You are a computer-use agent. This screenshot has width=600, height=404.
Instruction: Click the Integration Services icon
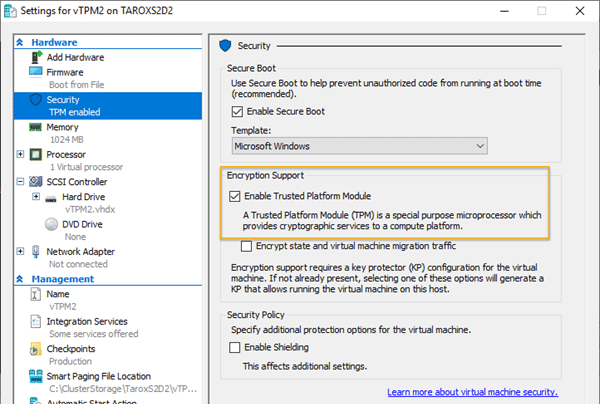click(35, 321)
